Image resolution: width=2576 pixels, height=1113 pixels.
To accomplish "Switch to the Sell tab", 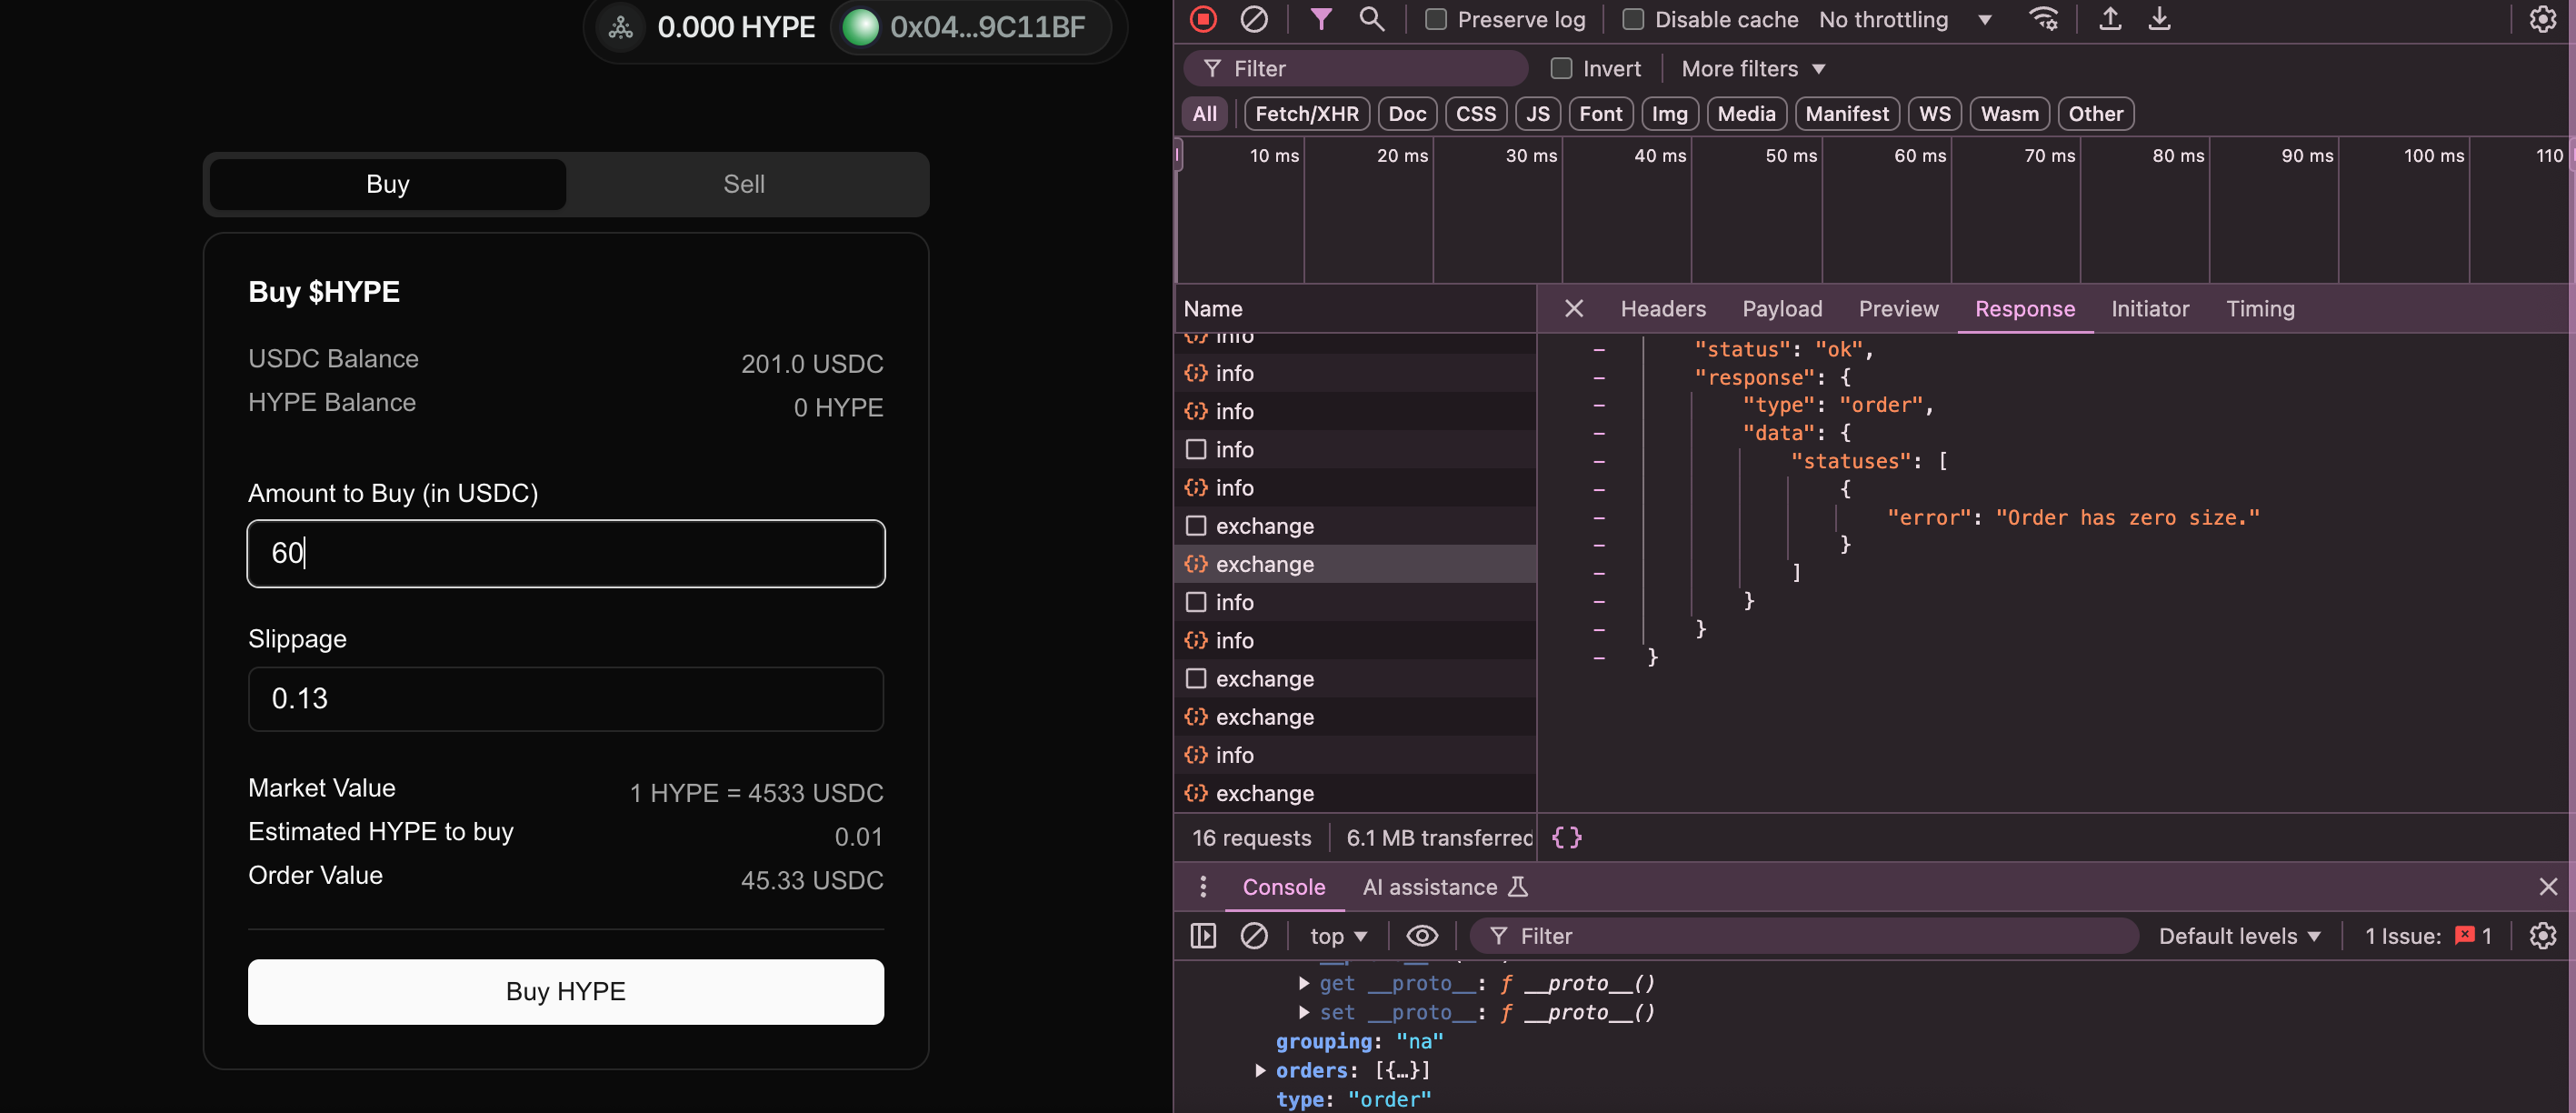I will coord(744,184).
